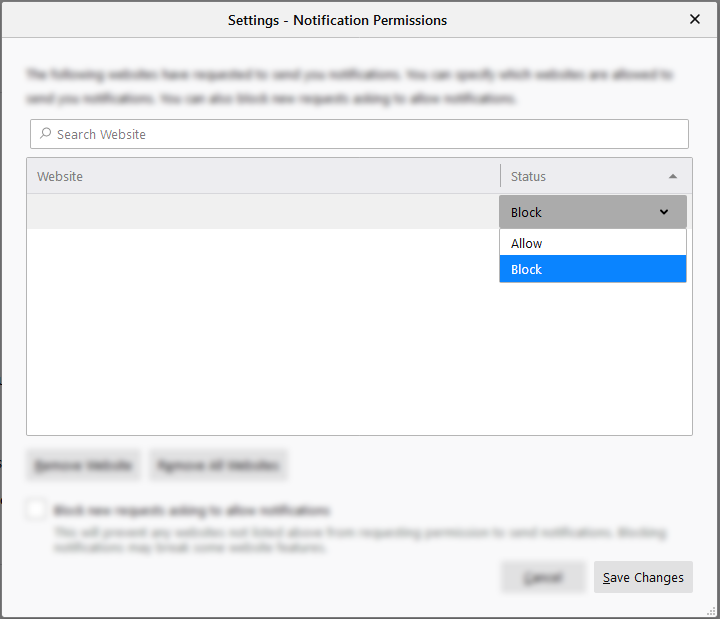Open the Block status dropdown

coord(592,212)
